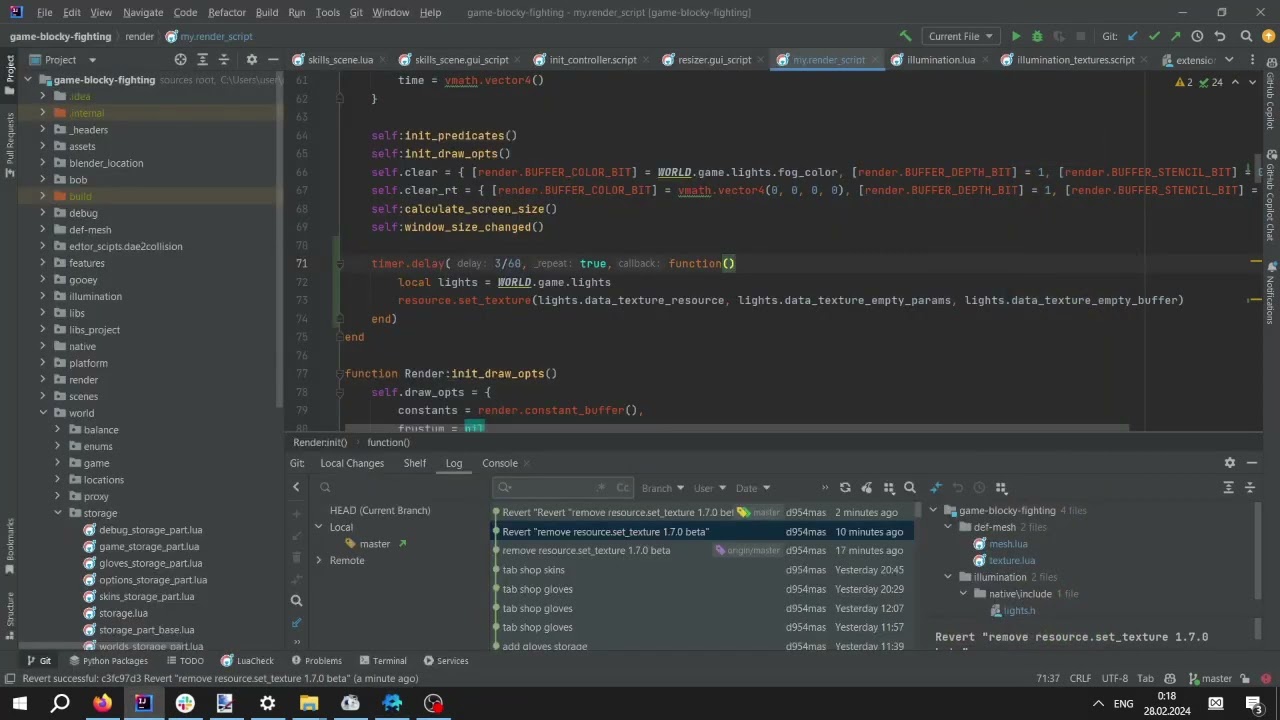
Task: Switch to the illumination.lua editor tab
Action: pos(940,60)
